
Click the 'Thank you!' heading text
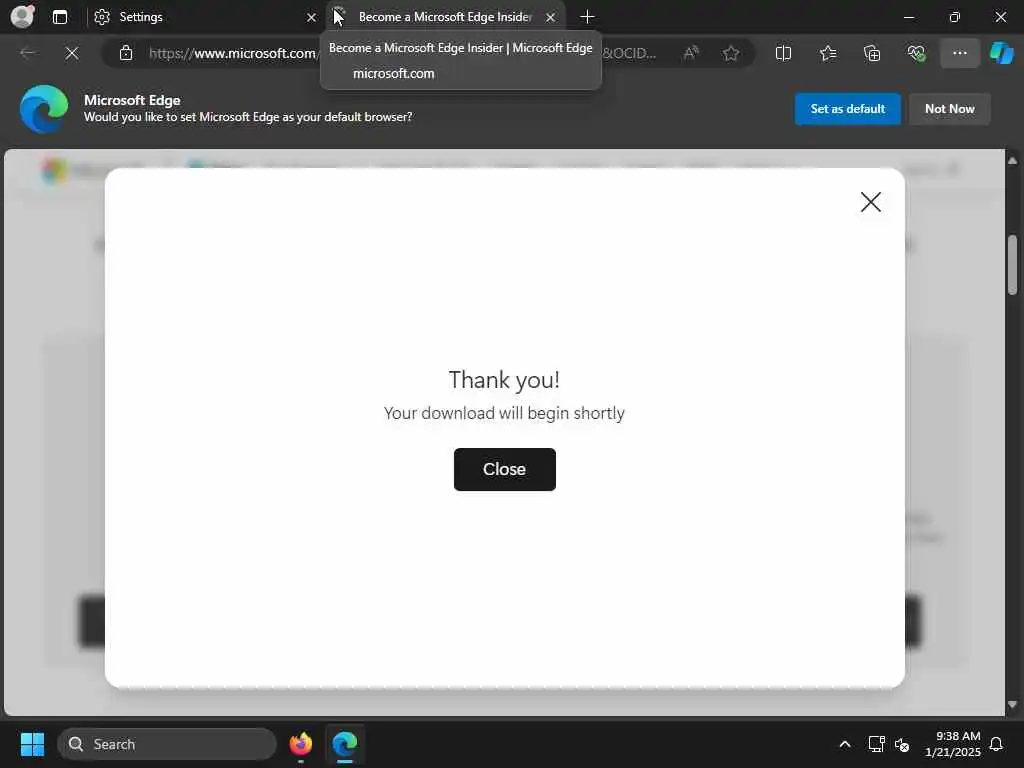coord(504,379)
